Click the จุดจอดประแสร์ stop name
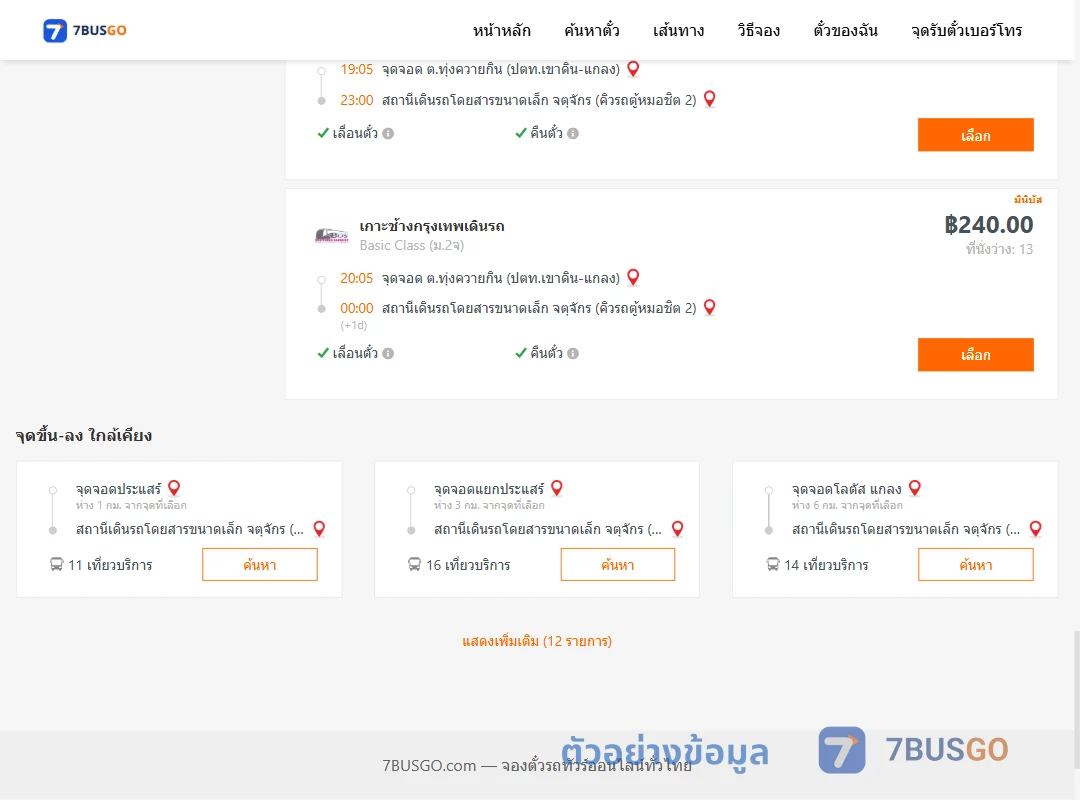Screen dimensions: 1080x800 click(118, 489)
